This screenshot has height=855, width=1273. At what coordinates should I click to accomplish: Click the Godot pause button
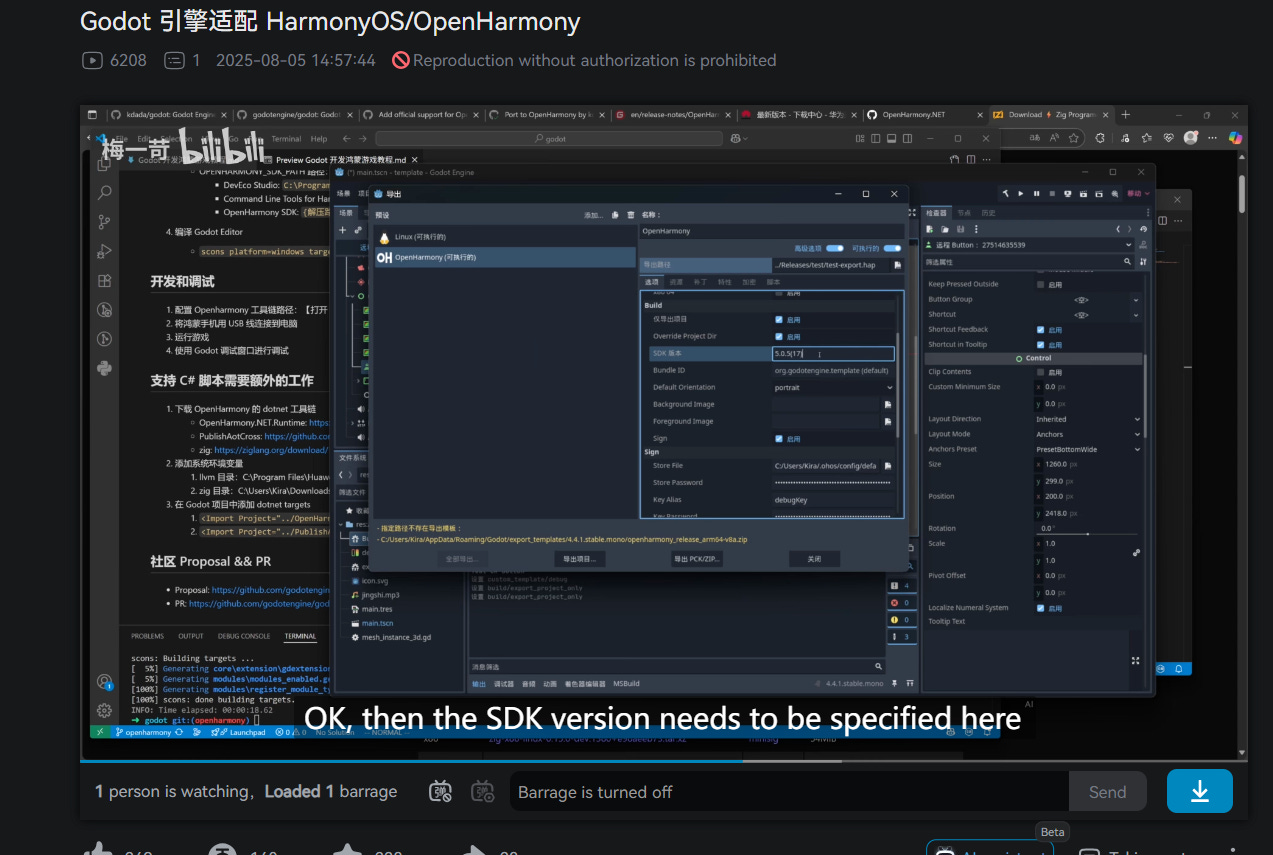click(x=1037, y=194)
